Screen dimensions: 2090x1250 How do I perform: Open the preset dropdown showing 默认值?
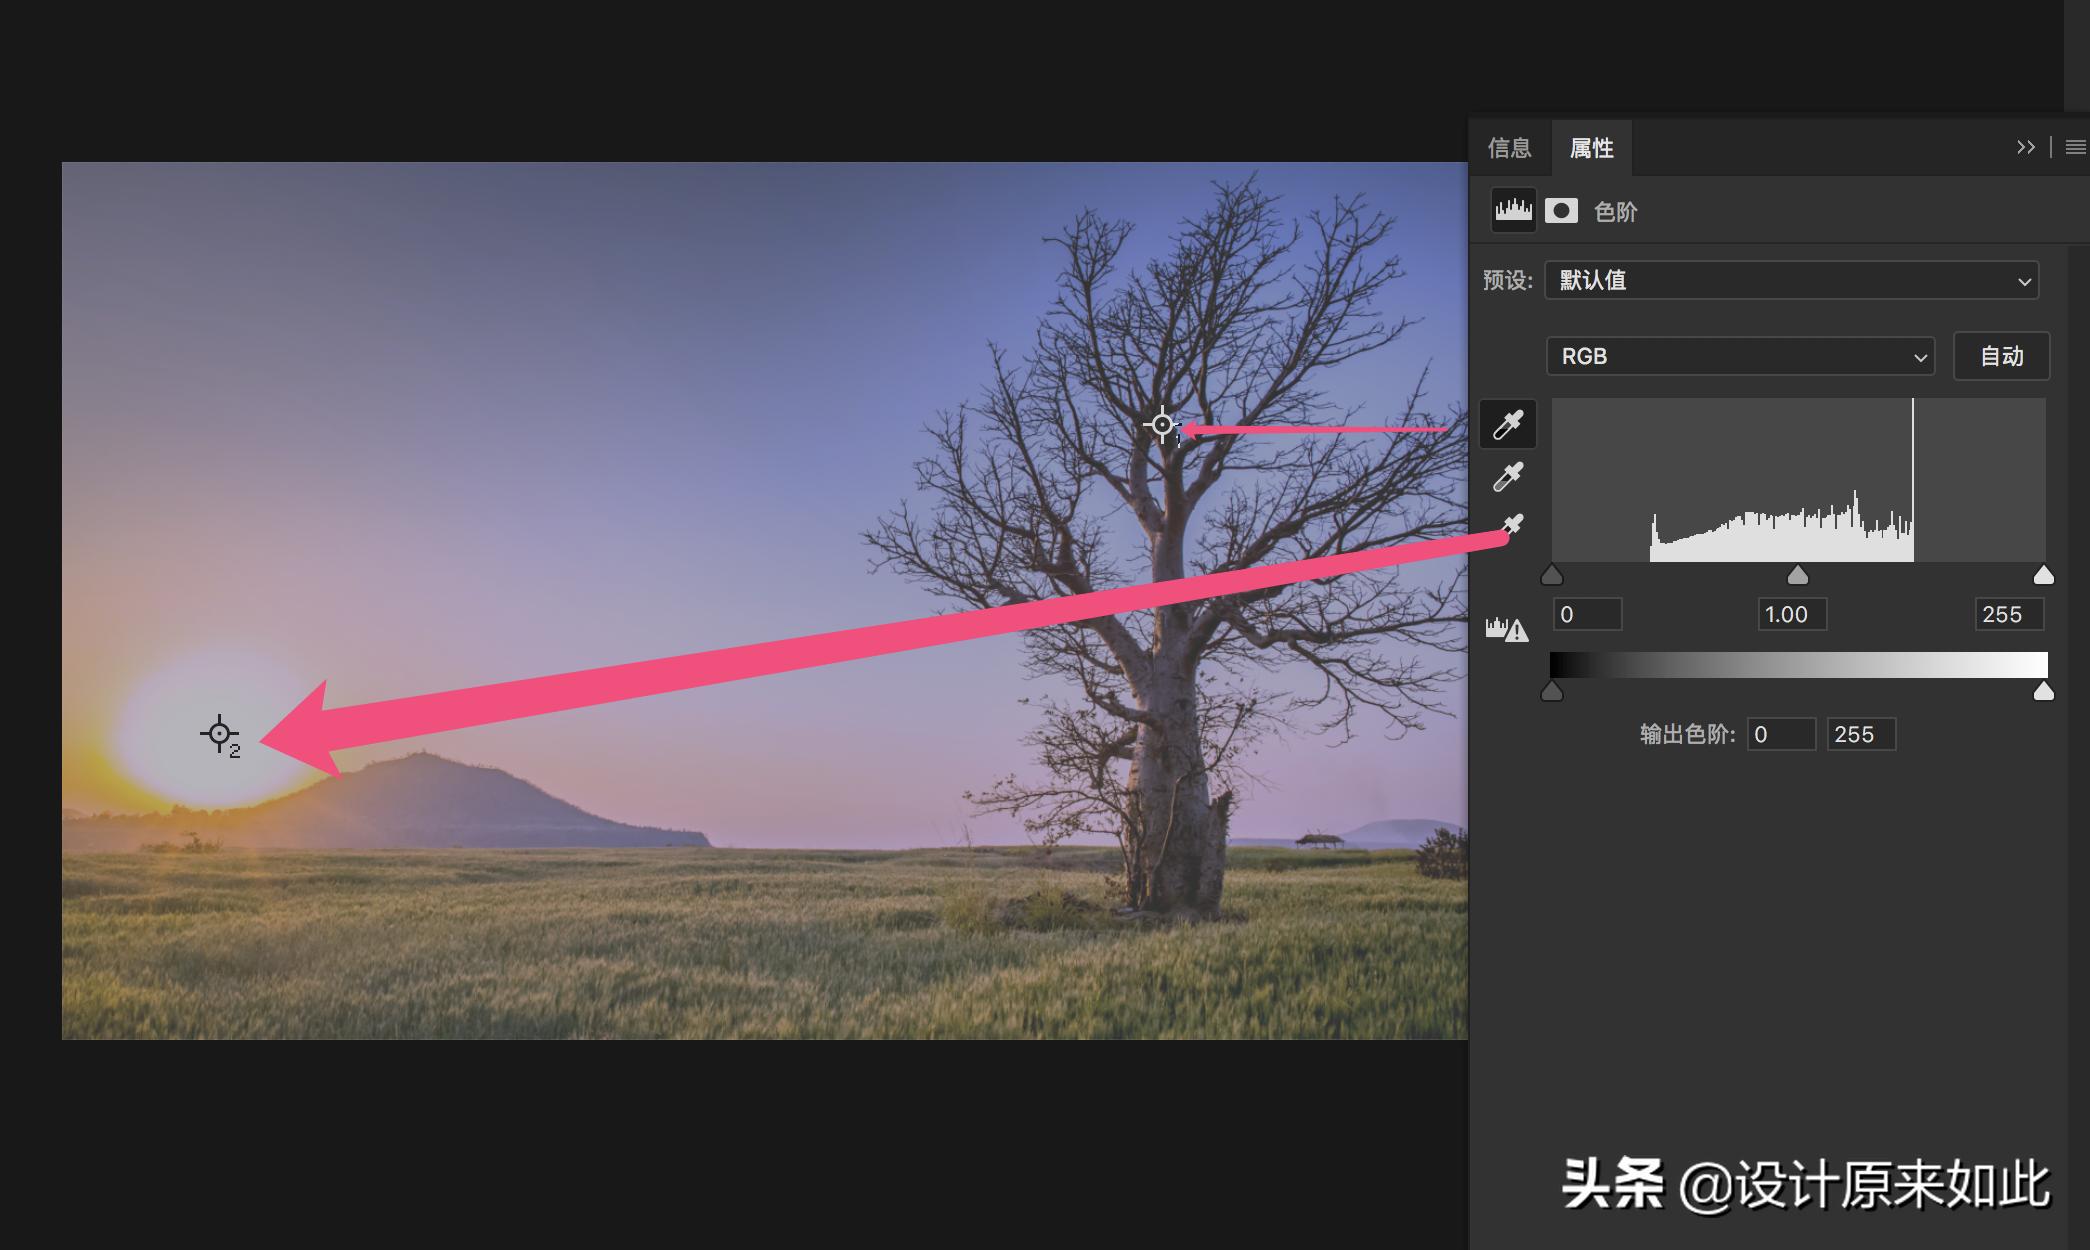(x=1791, y=281)
